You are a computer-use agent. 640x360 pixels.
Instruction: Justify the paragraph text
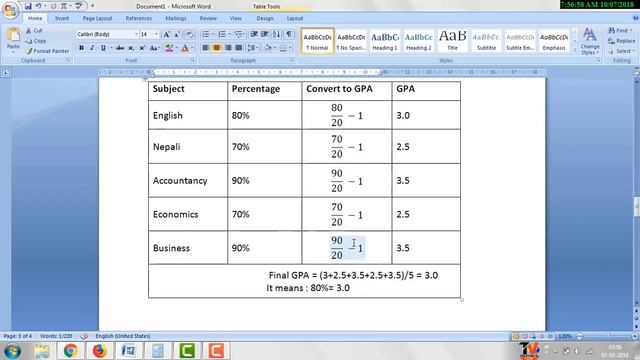pos(239,48)
